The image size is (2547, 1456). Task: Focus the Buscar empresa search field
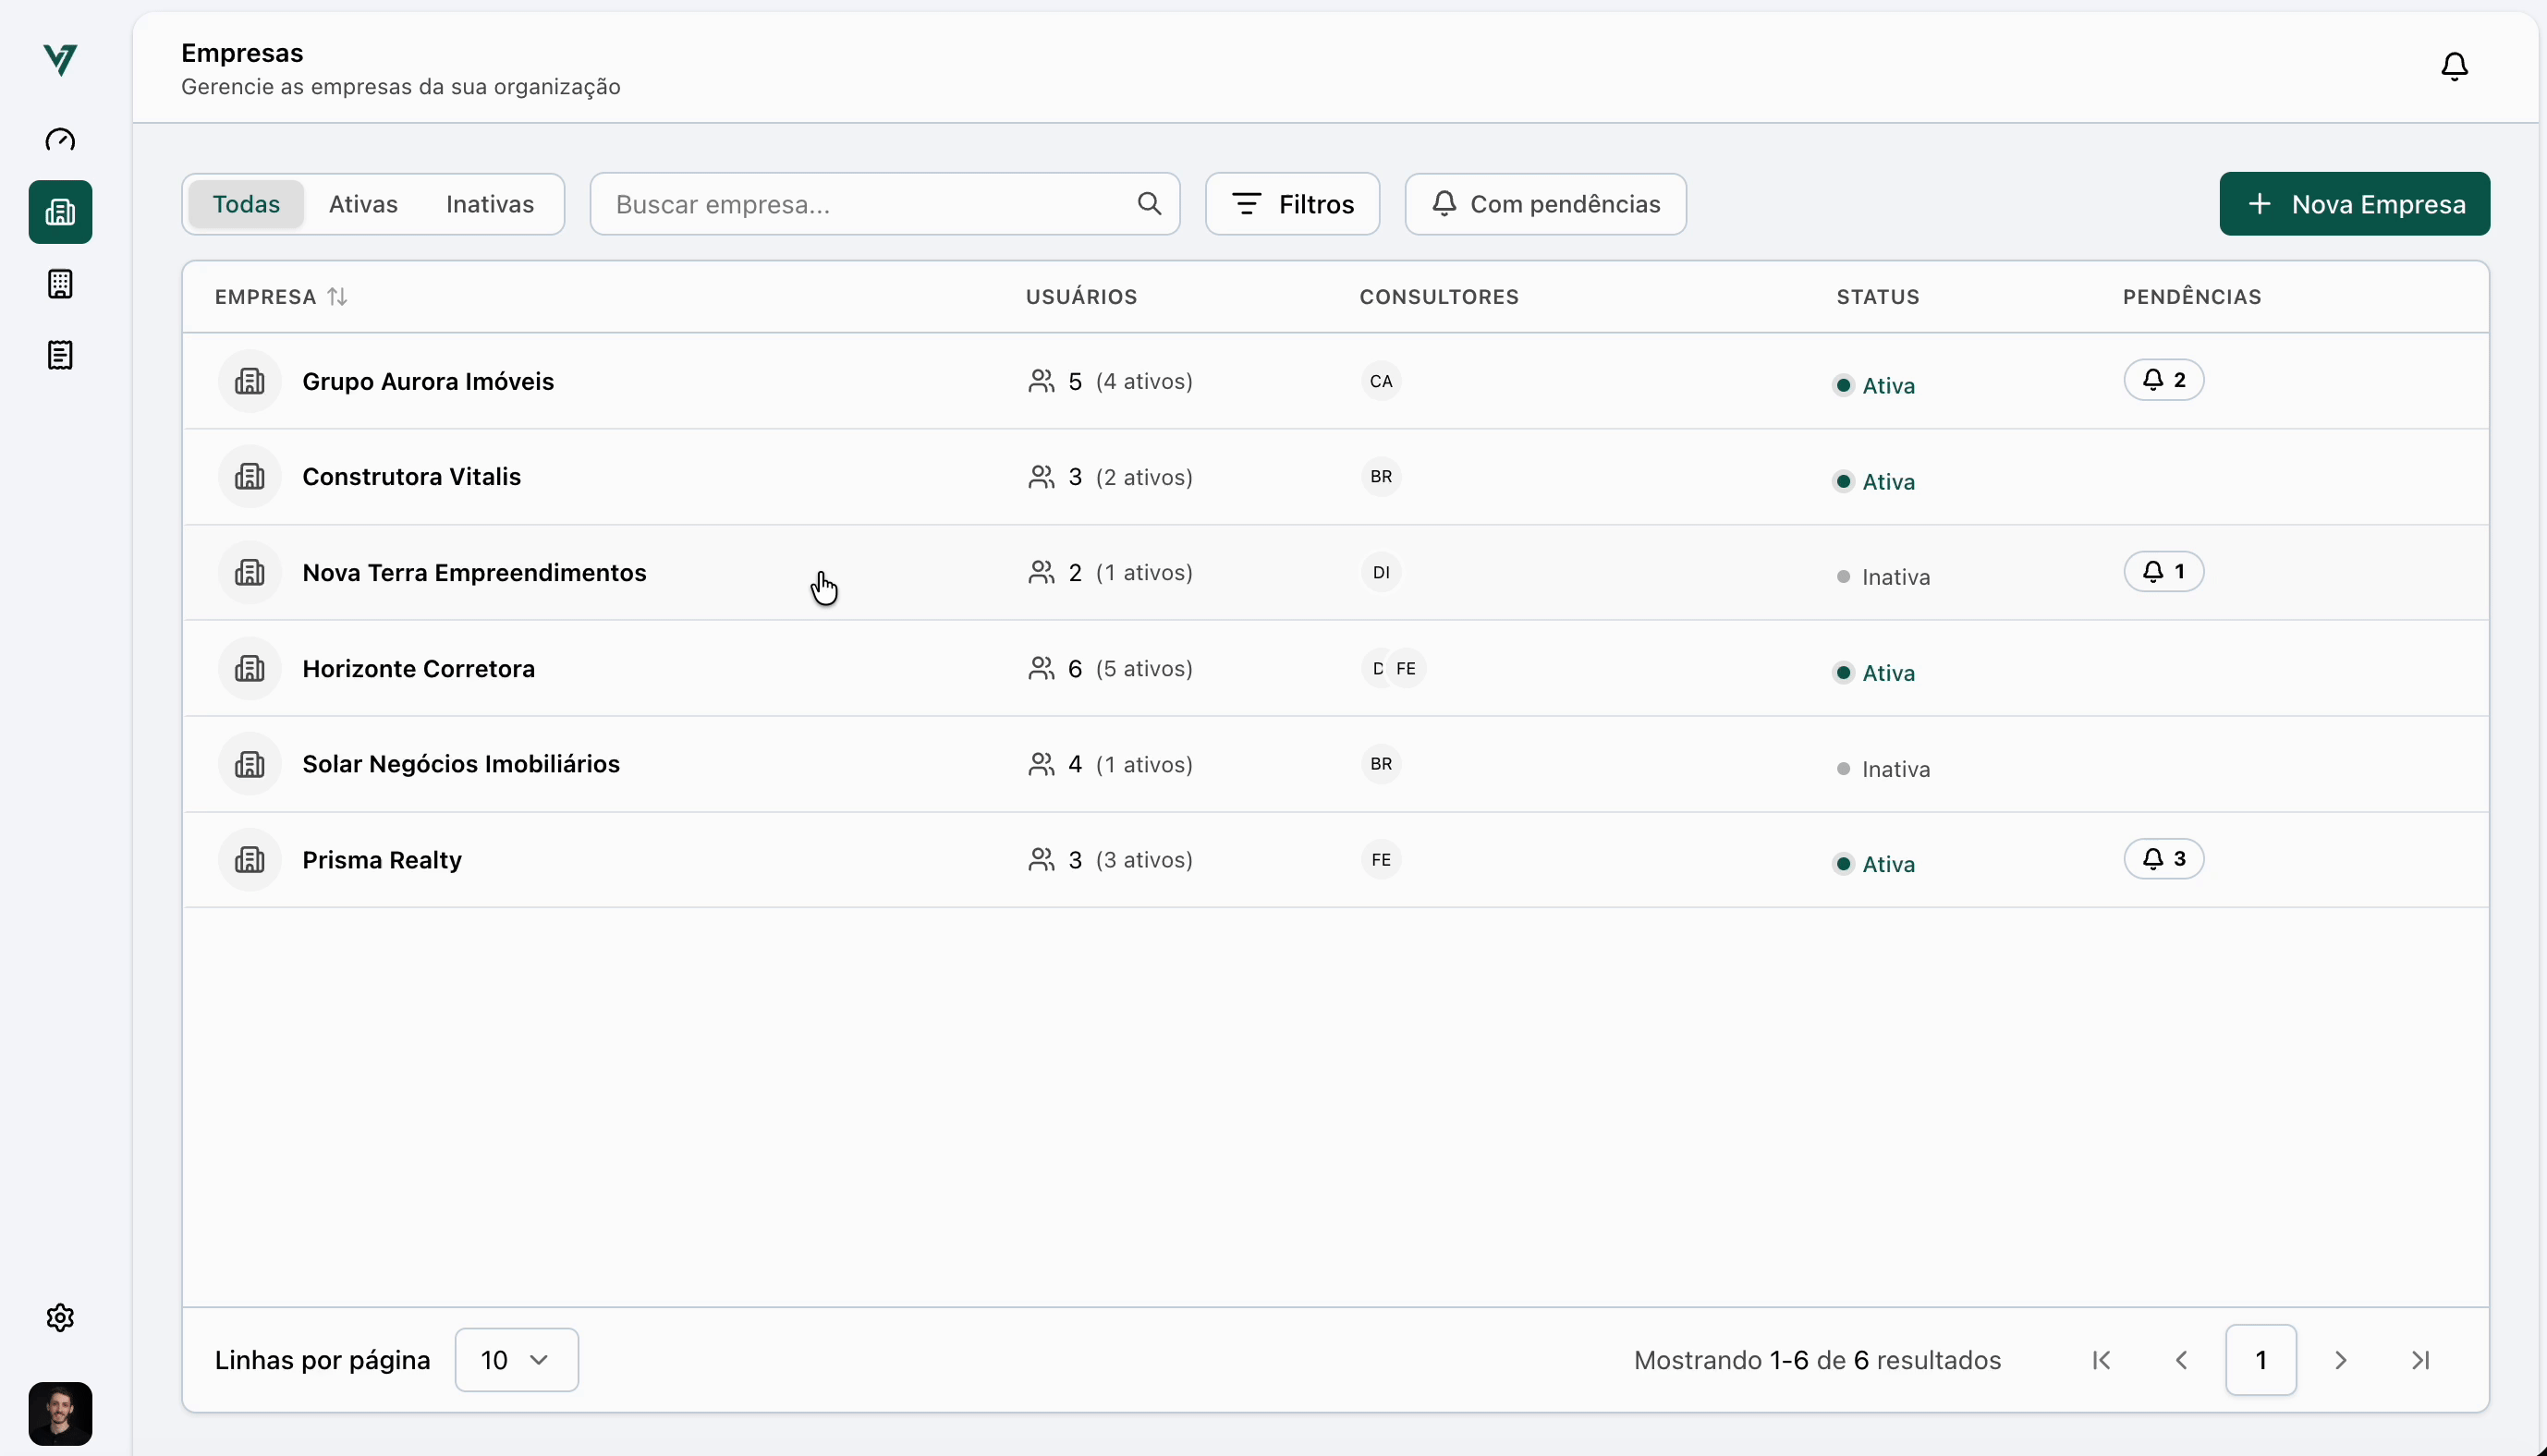pos(884,204)
